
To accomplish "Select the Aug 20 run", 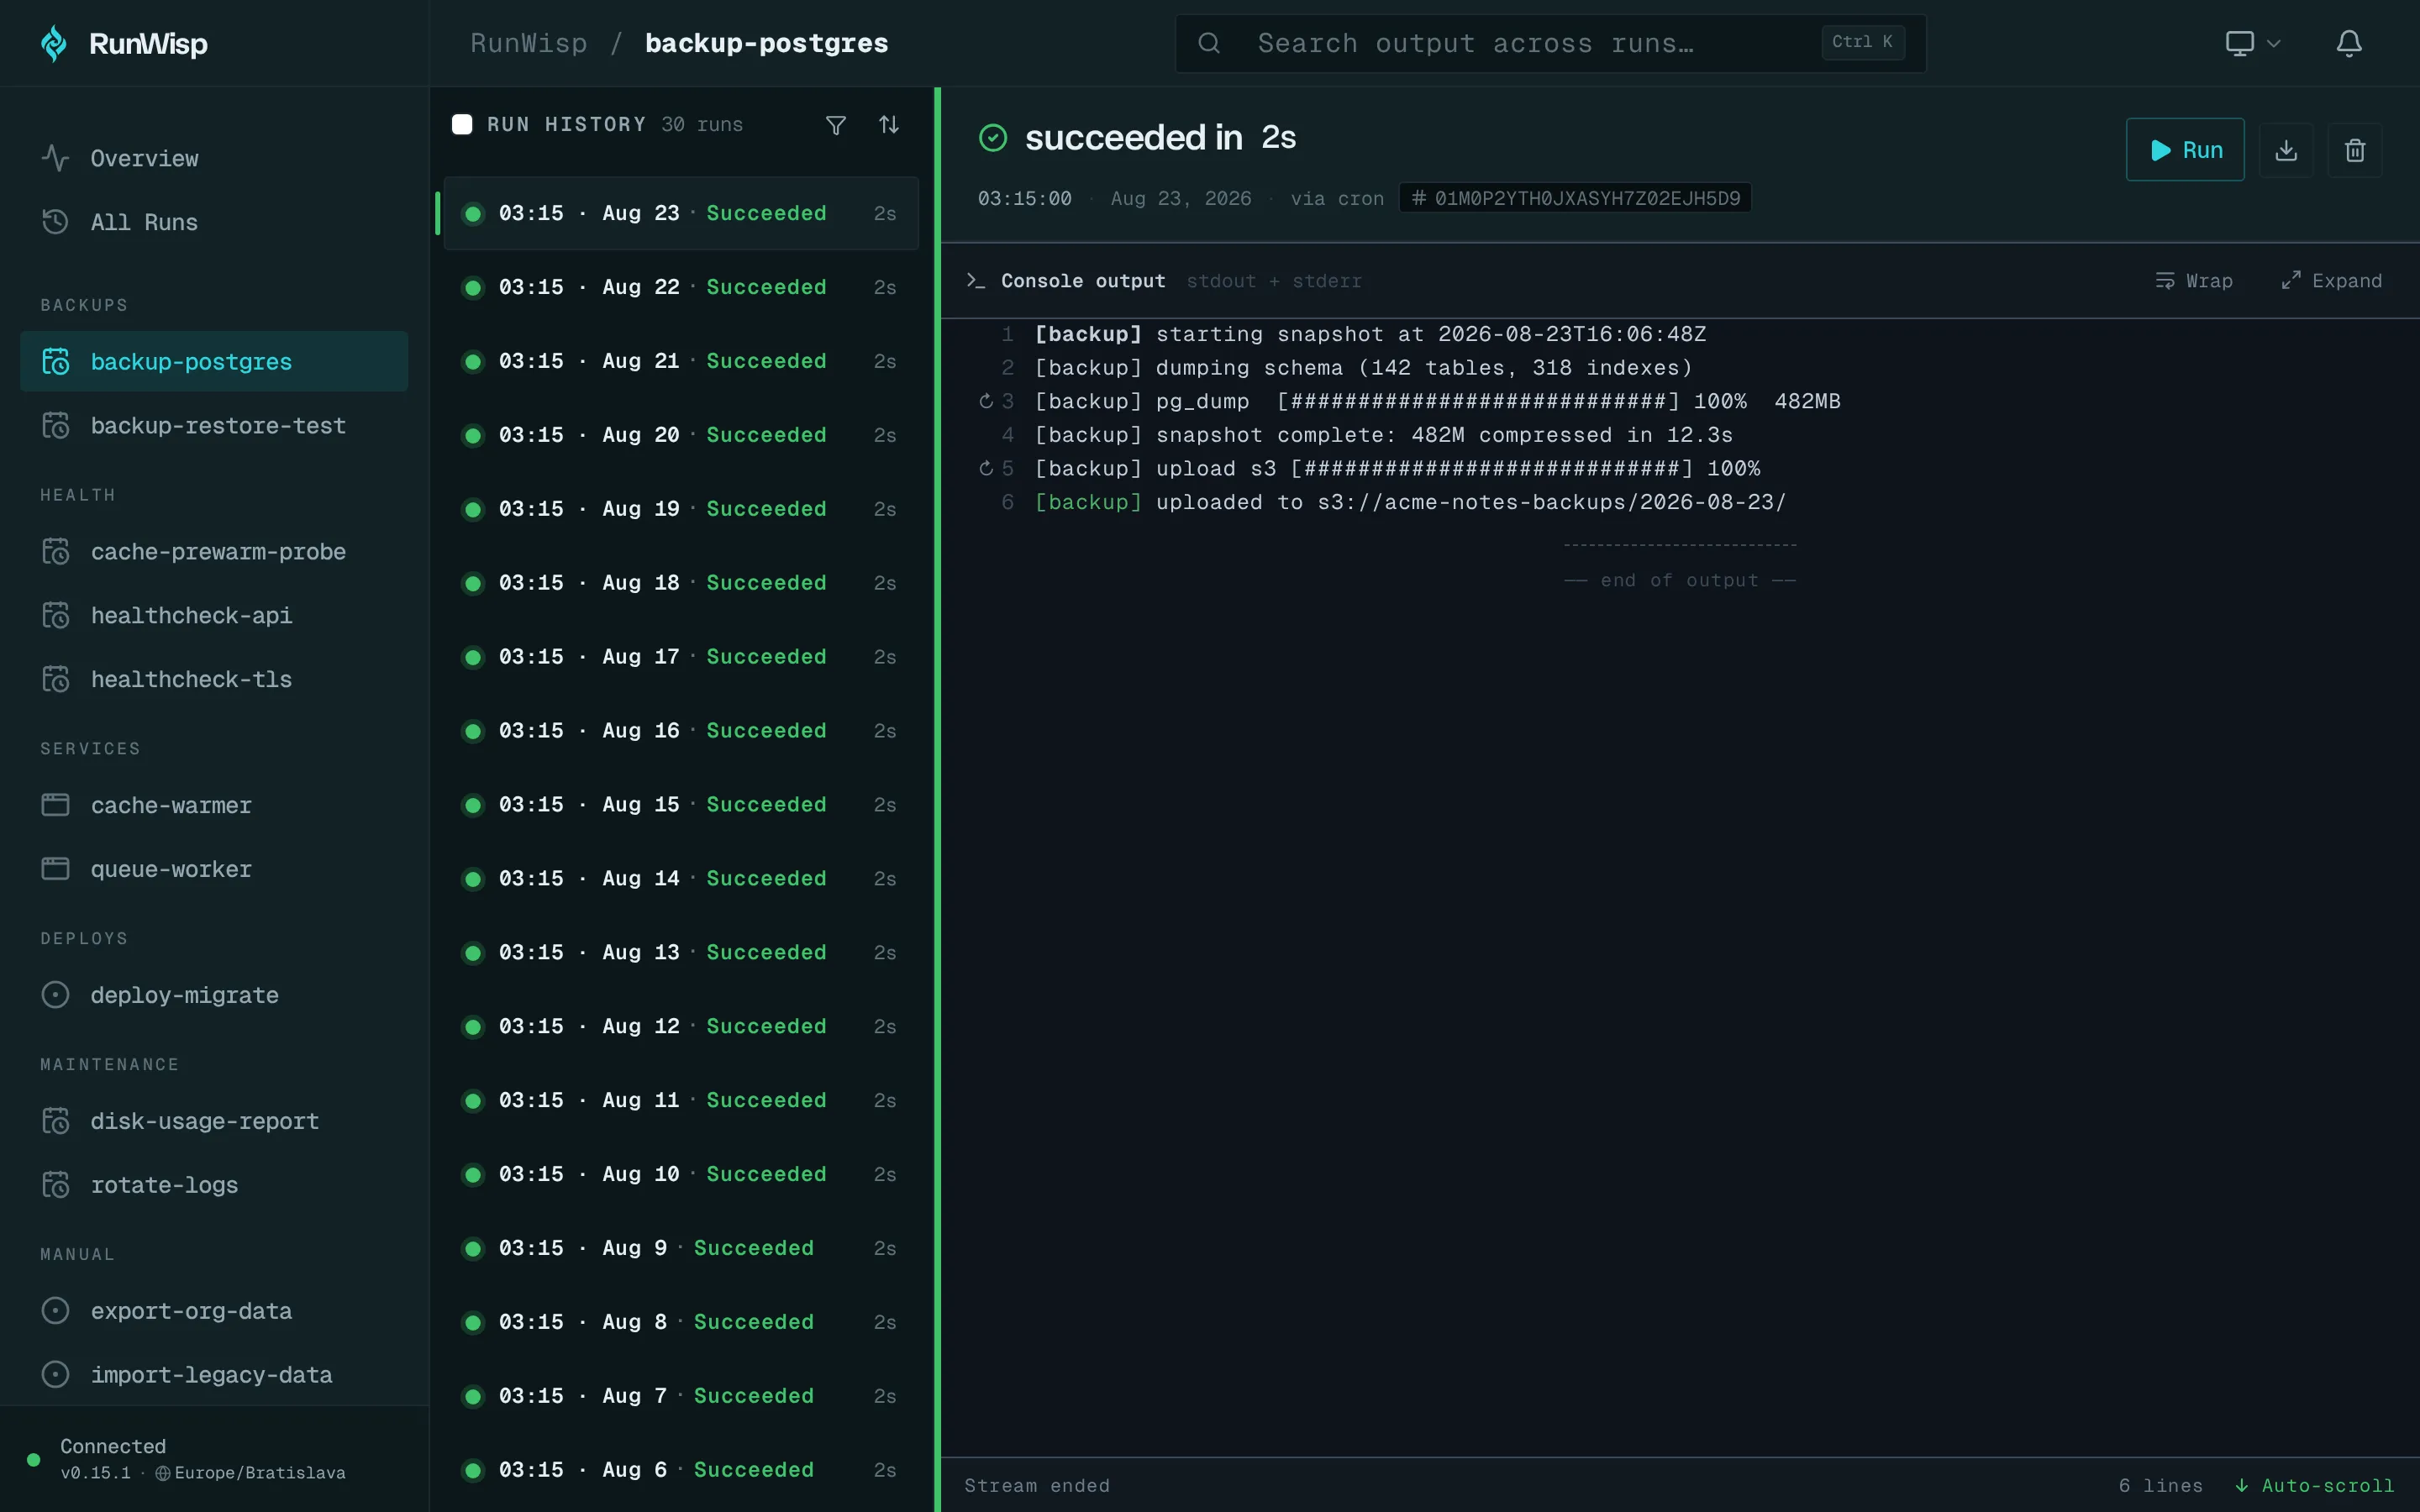I will [681, 435].
